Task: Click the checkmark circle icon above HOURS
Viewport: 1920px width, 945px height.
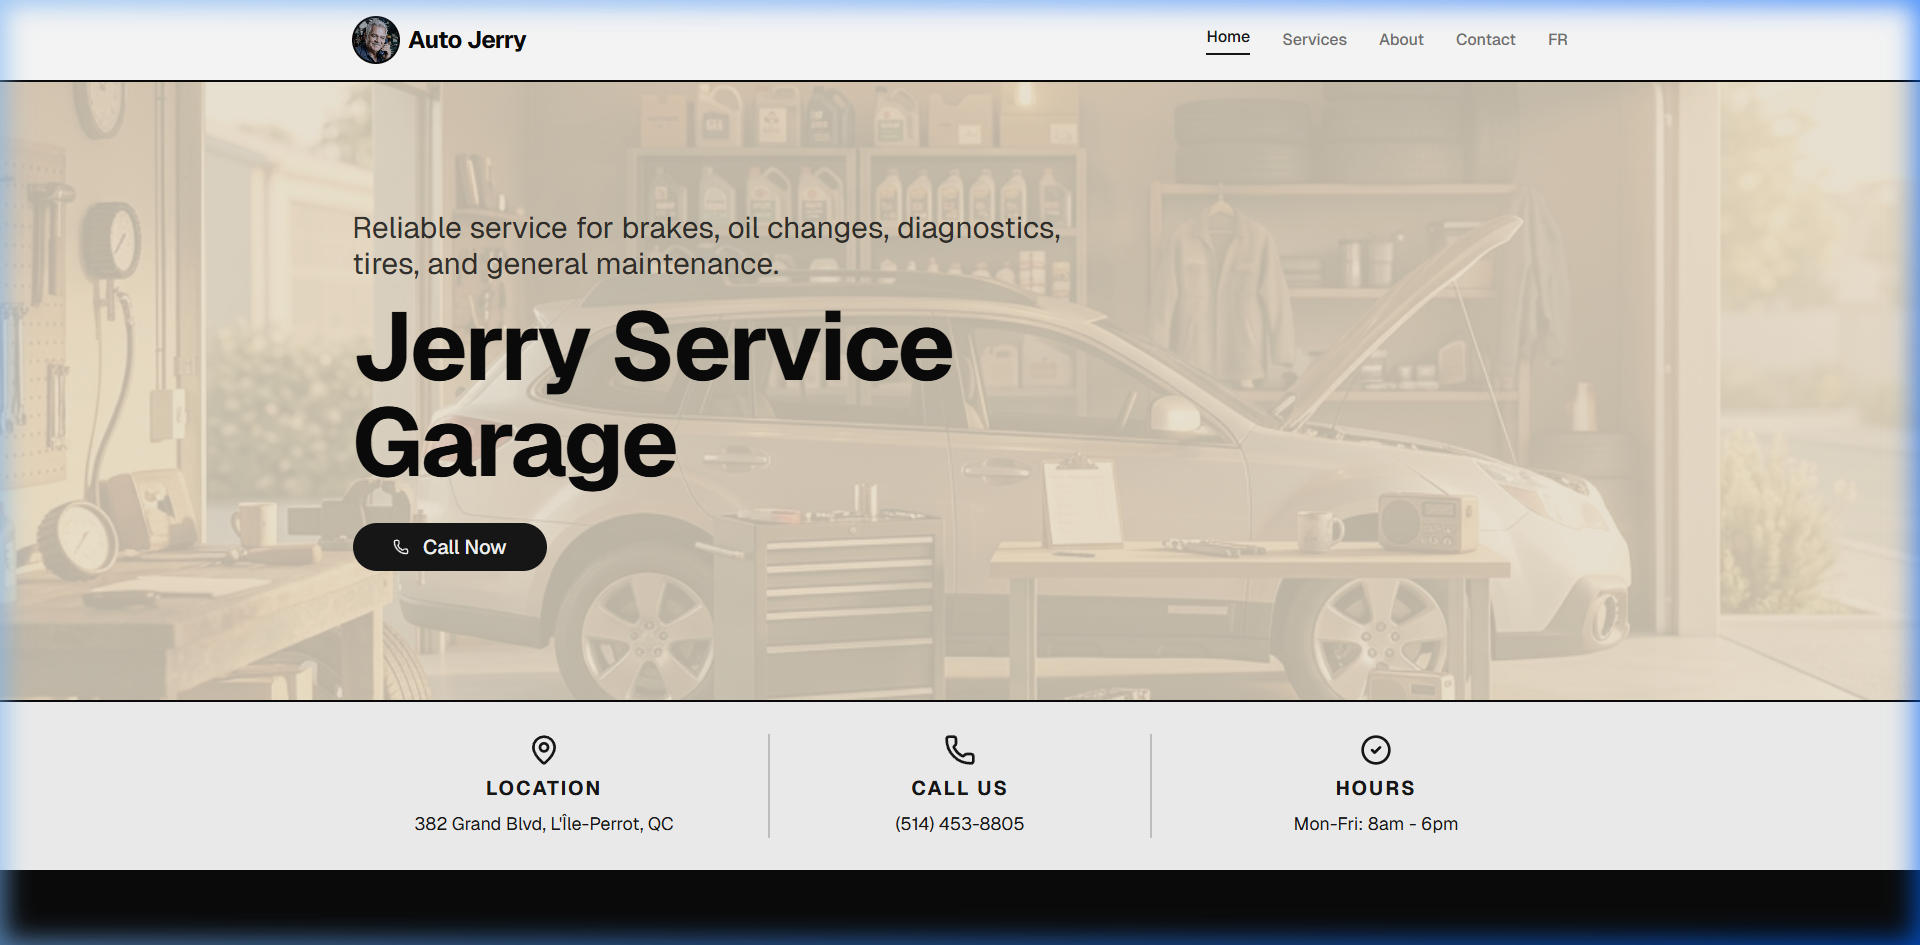Action: click(1376, 750)
